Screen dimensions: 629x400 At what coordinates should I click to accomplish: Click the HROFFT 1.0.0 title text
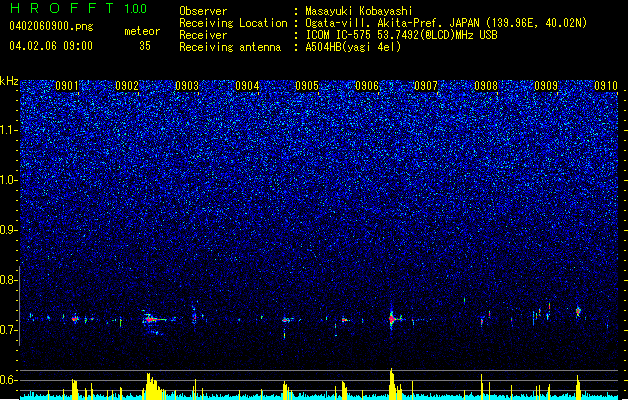pyautogui.click(x=79, y=8)
